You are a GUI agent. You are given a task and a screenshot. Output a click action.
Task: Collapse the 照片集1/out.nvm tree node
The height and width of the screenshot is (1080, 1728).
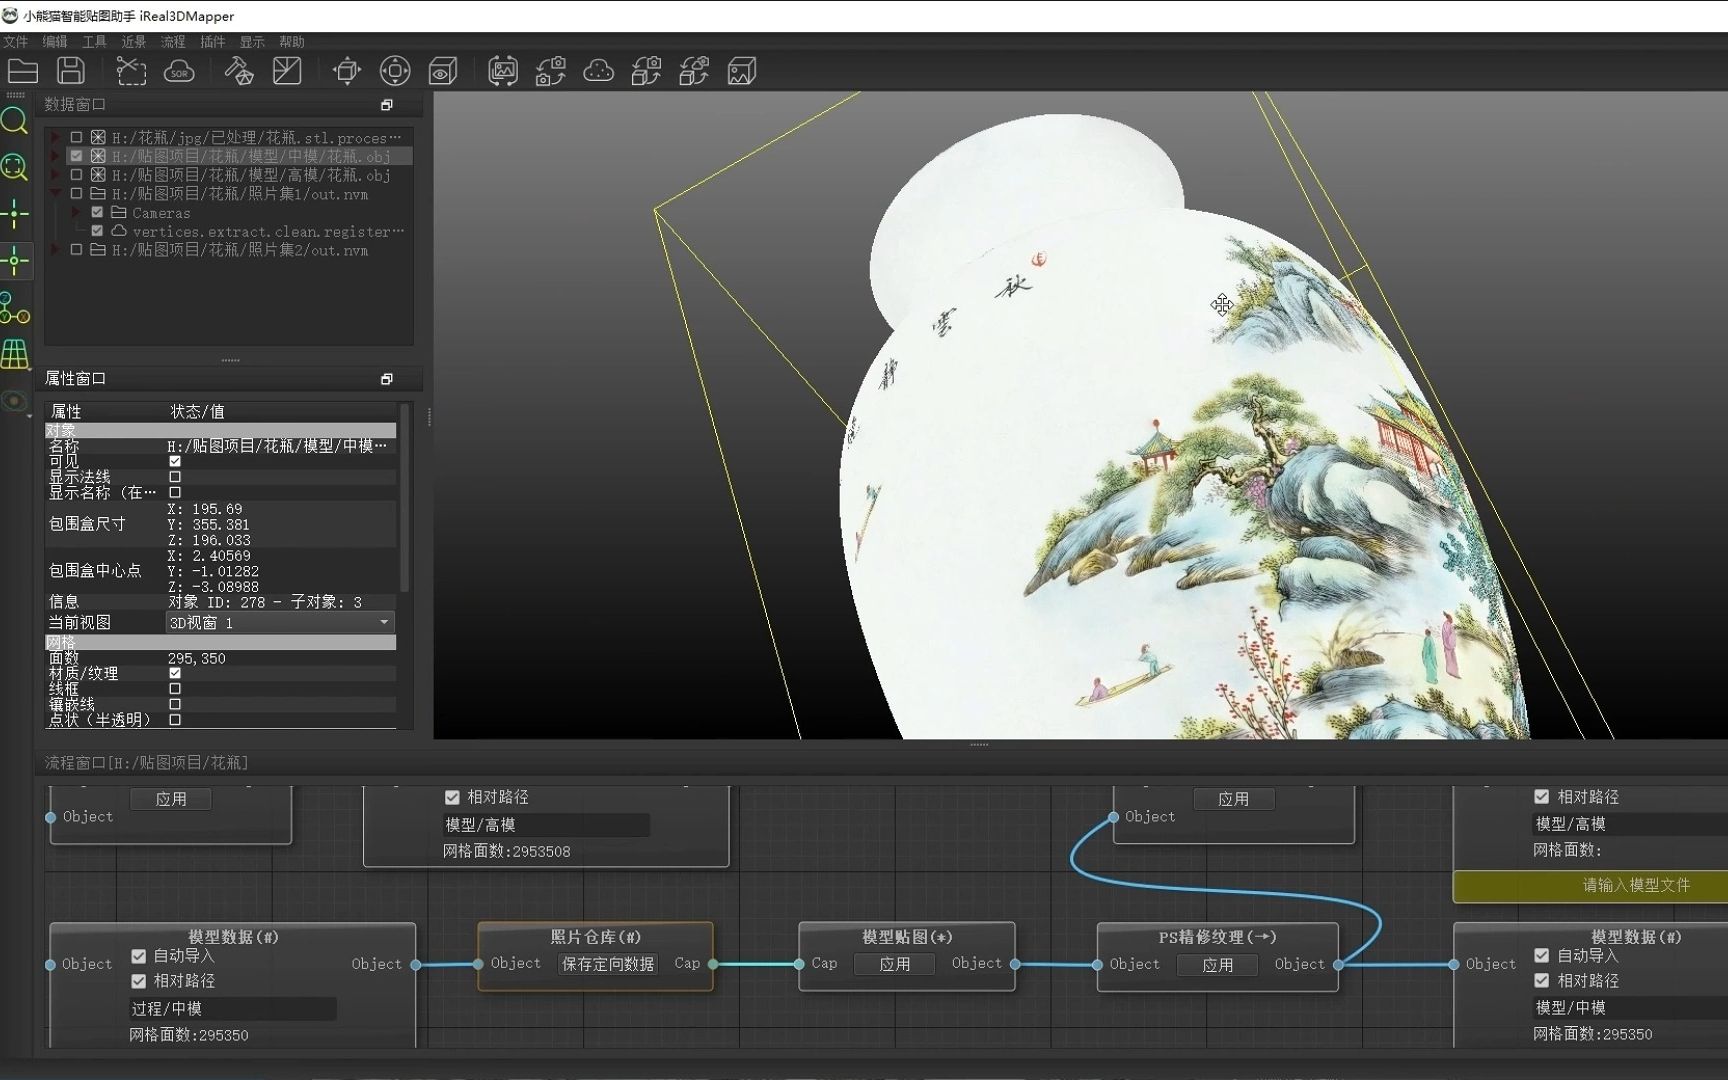(x=56, y=193)
